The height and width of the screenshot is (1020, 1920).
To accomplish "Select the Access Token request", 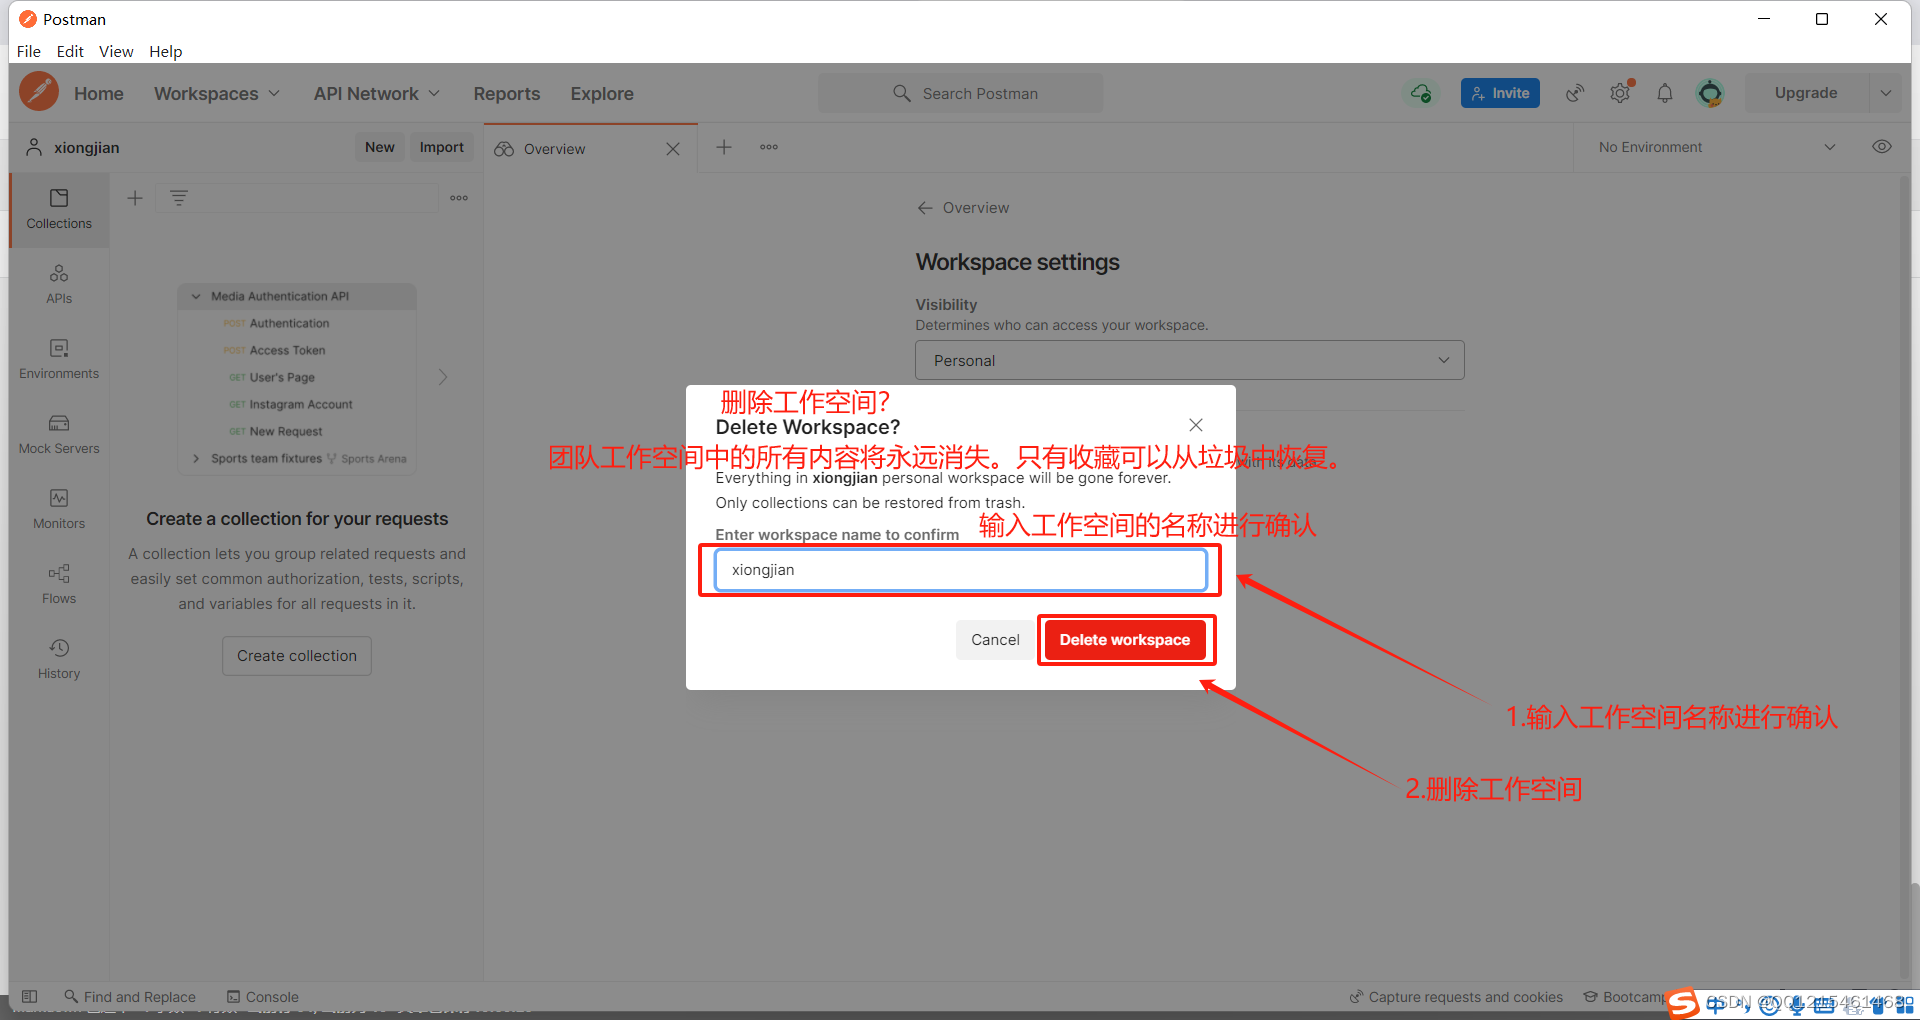I will [287, 351].
